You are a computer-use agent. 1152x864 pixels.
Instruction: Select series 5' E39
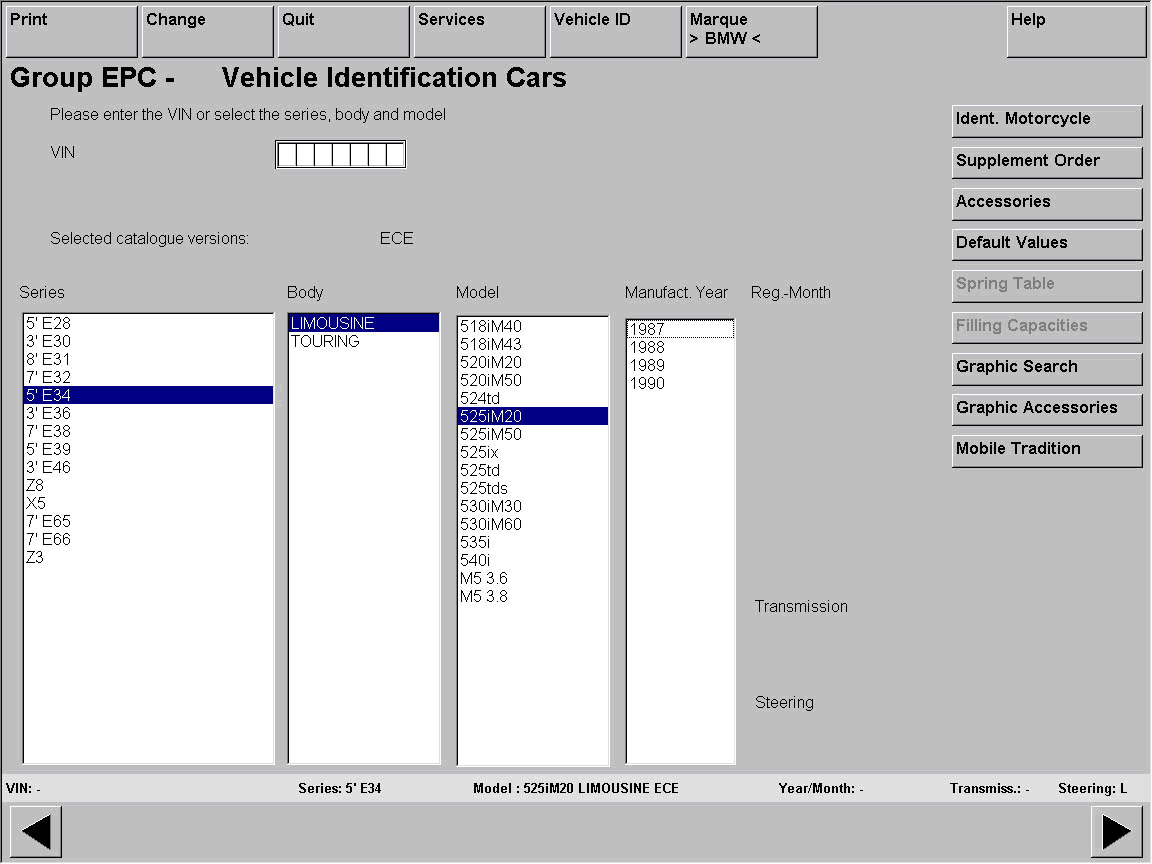pos(148,449)
